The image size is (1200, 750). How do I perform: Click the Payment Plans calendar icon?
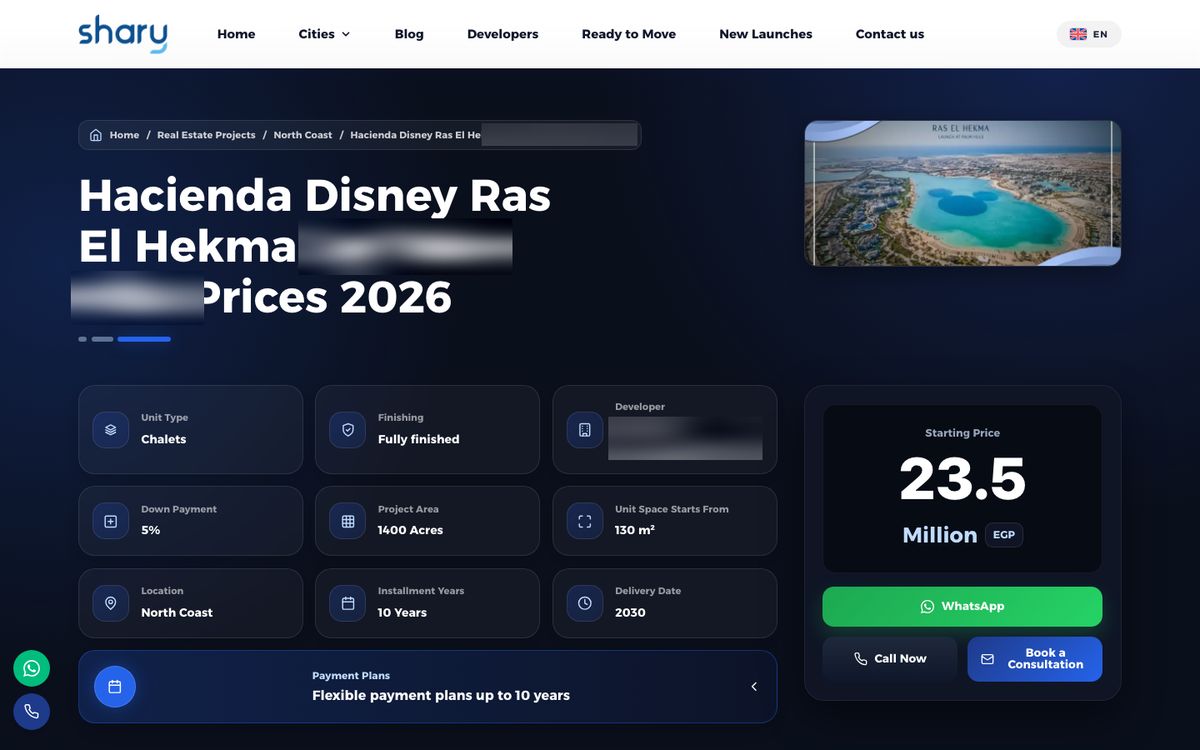[115, 687]
